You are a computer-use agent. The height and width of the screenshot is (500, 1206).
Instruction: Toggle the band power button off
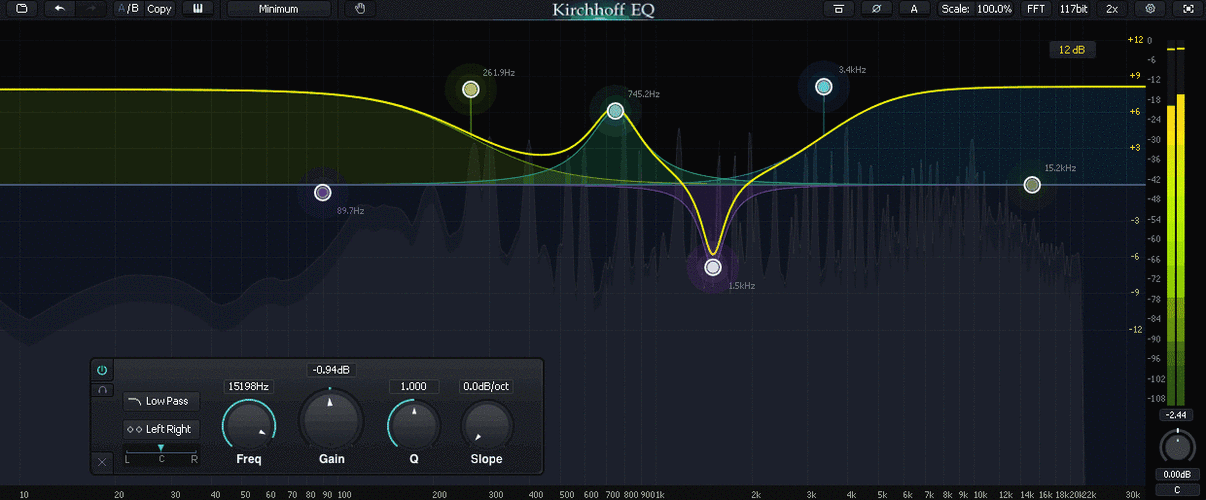(x=102, y=370)
